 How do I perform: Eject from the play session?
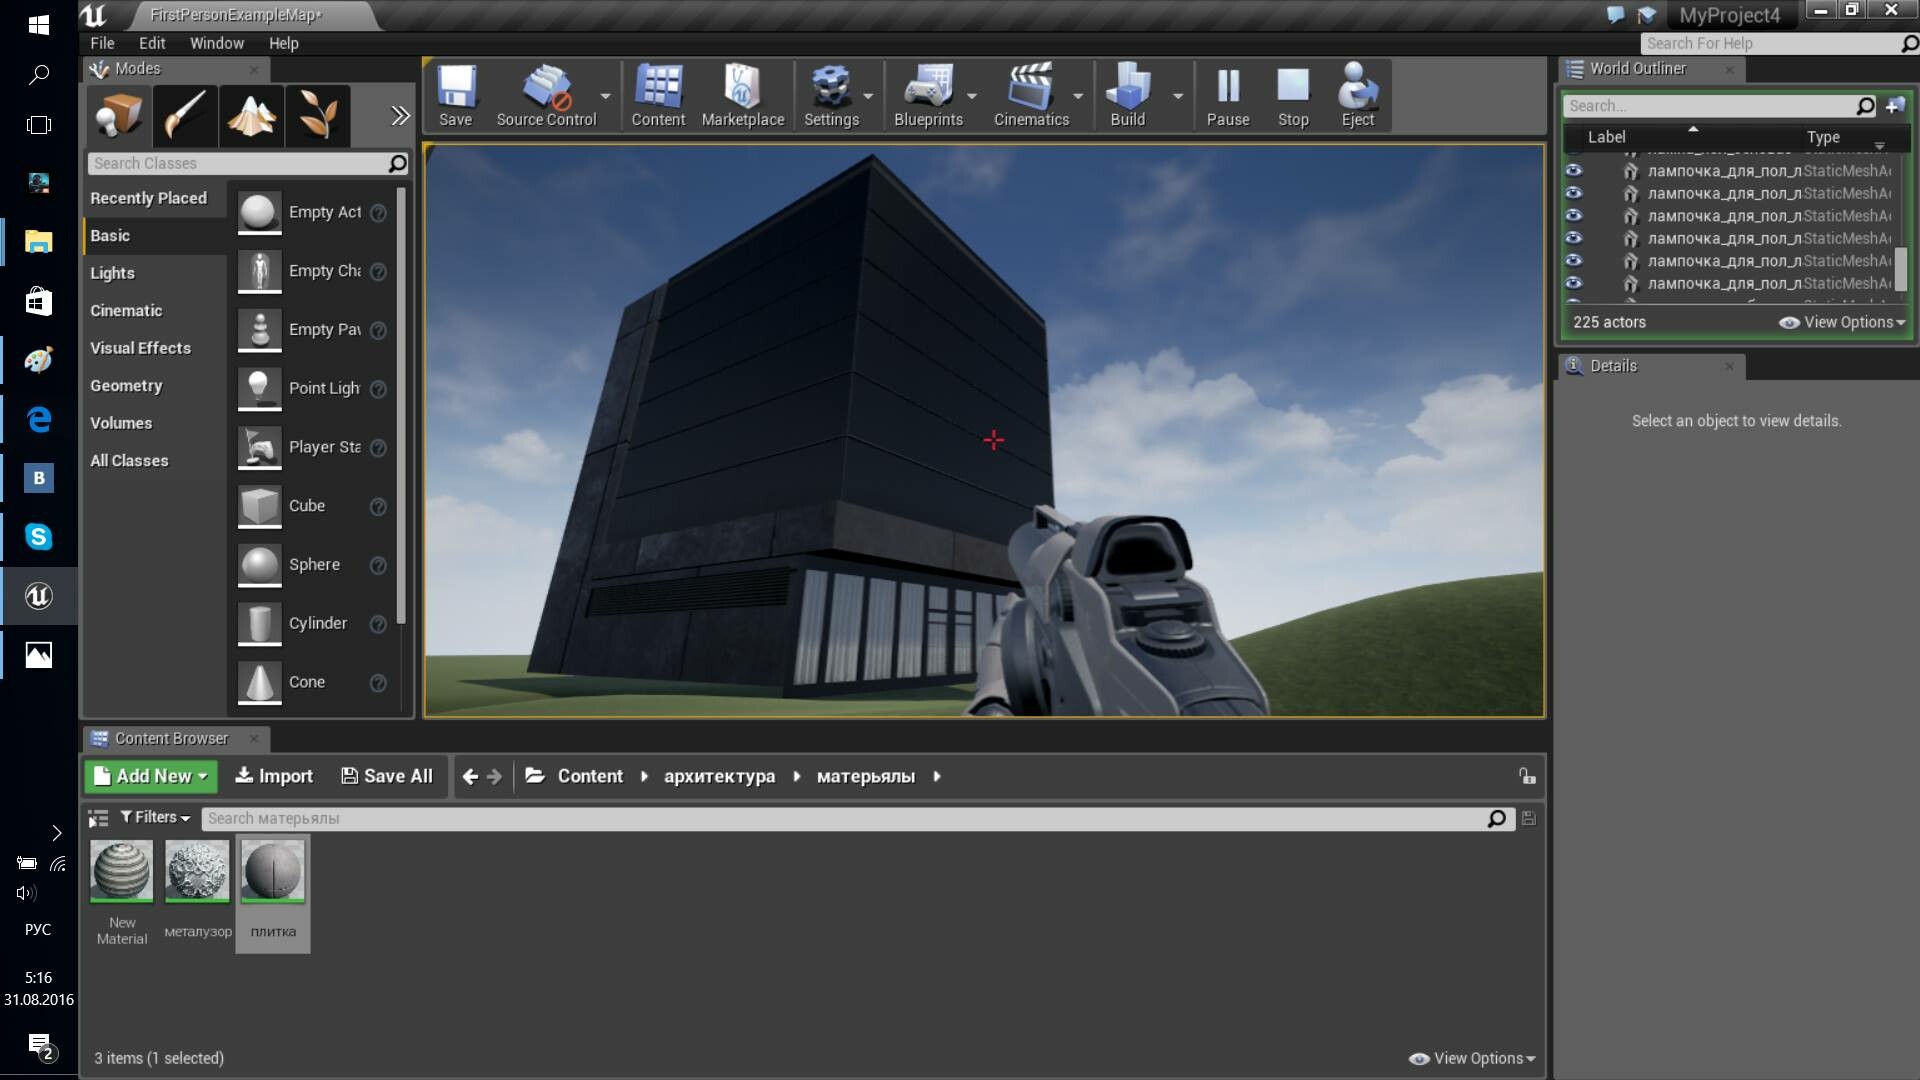pyautogui.click(x=1358, y=95)
